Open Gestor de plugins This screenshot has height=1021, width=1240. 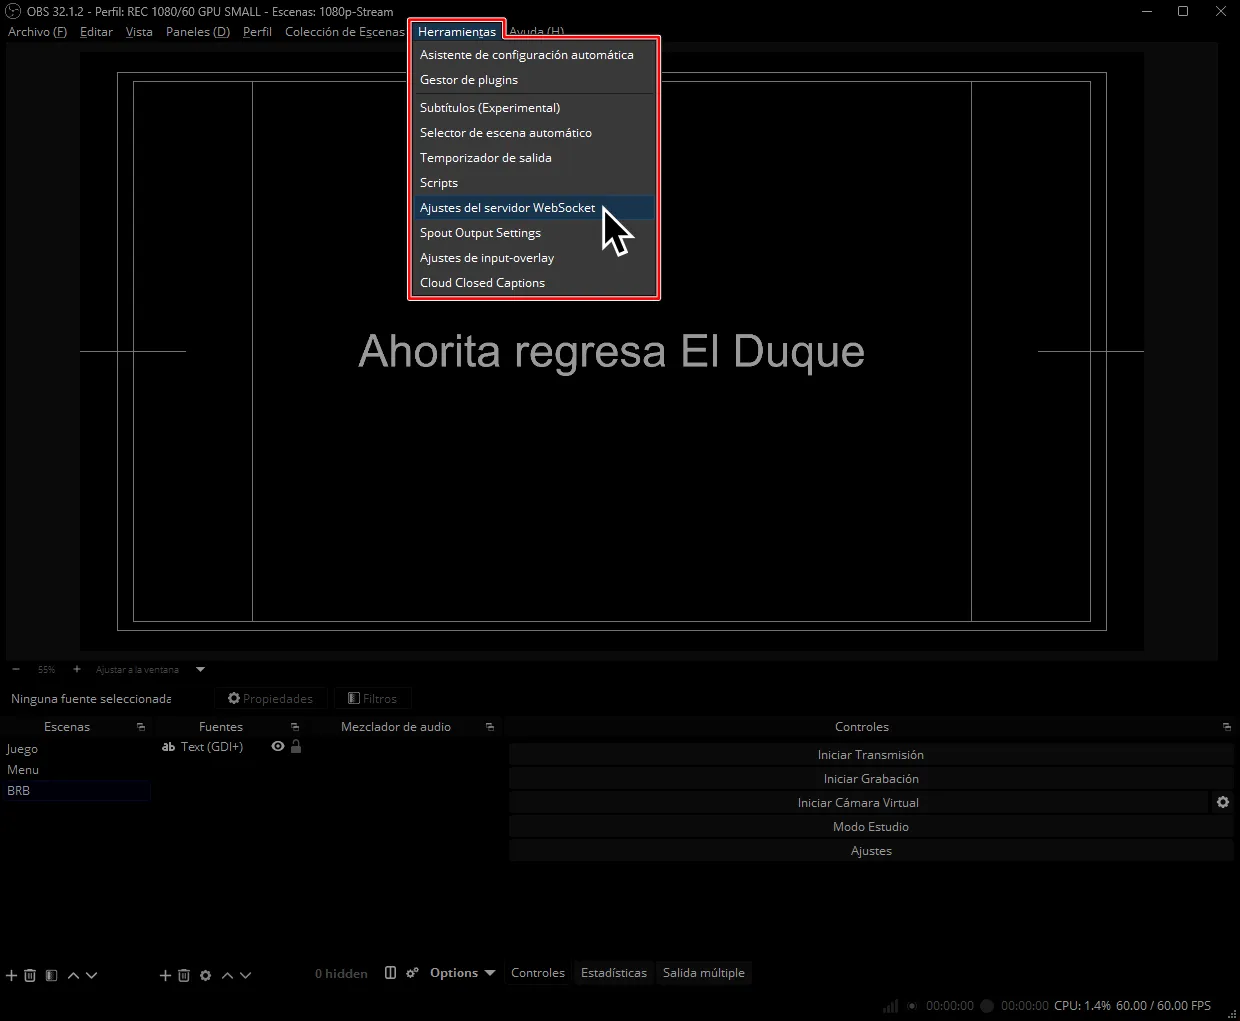pos(534,80)
